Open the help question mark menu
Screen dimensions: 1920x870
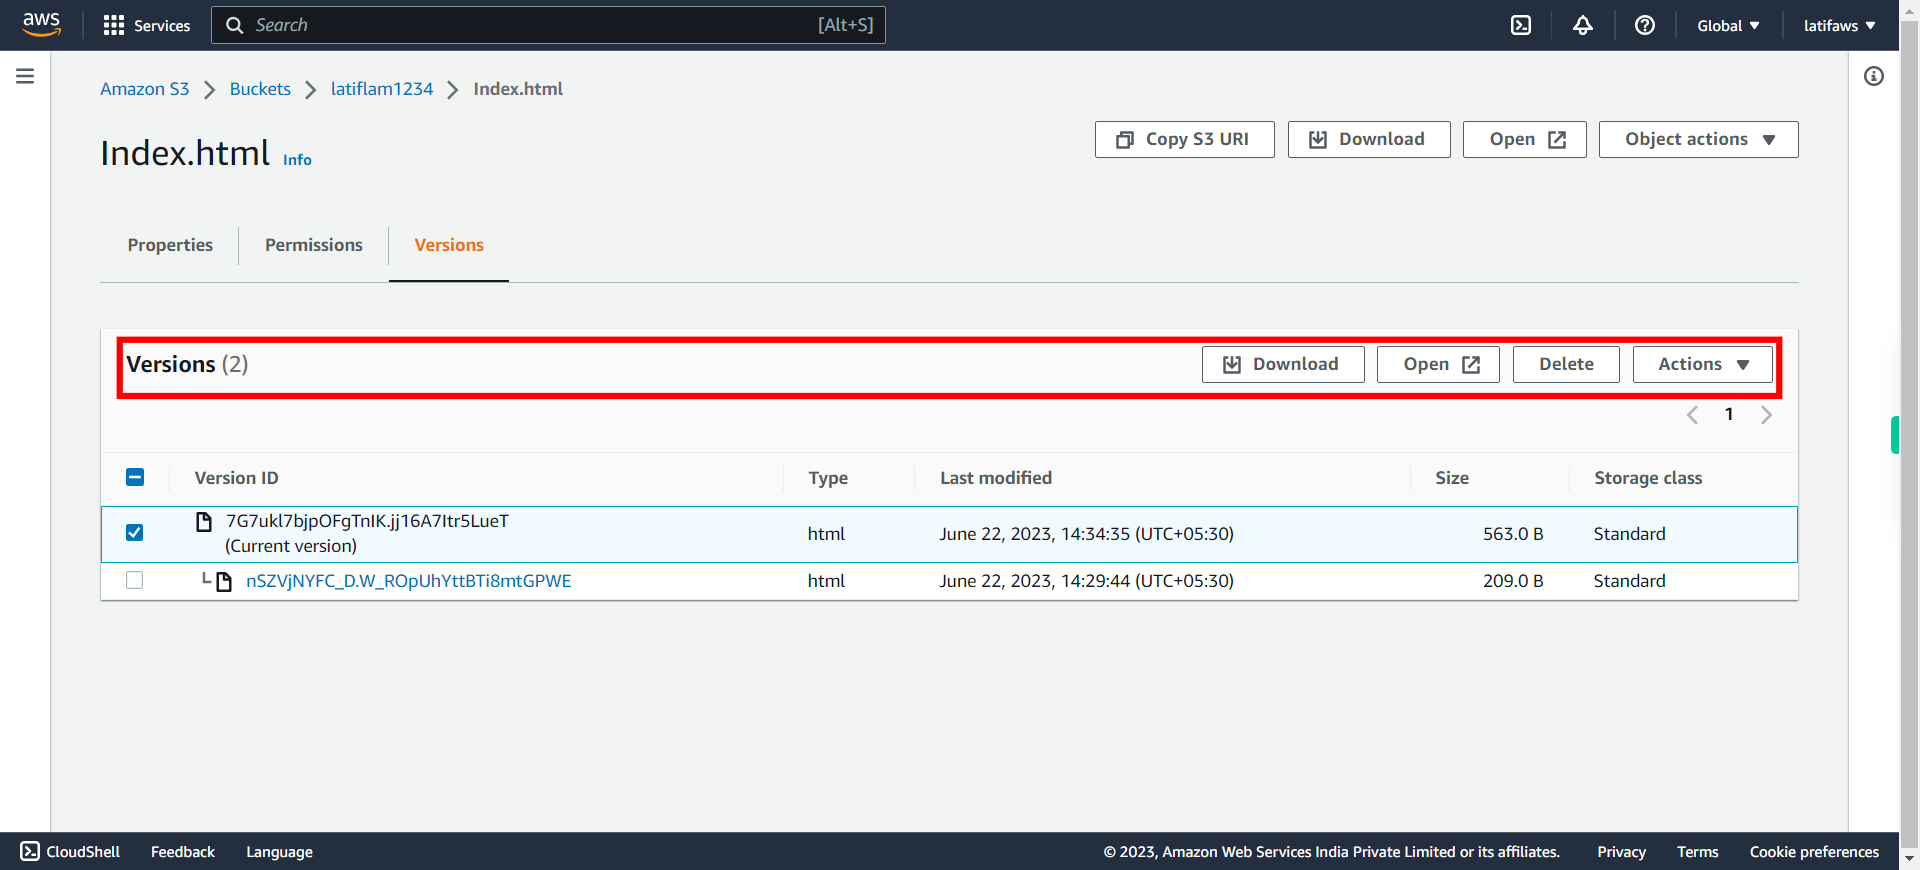1645,25
